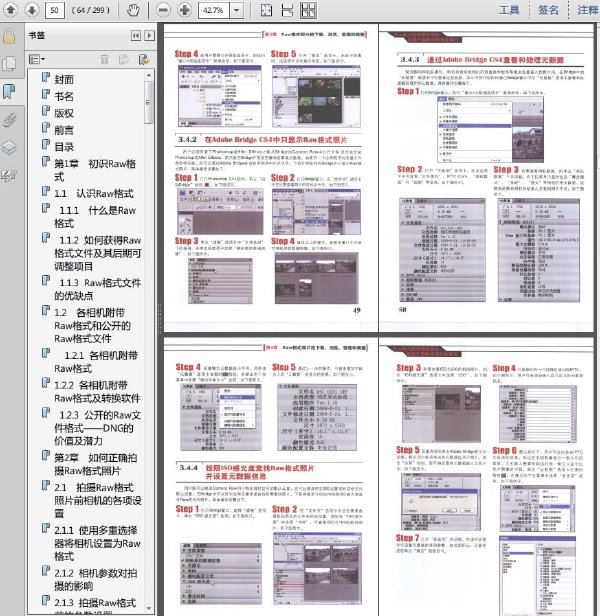Viewport: 600px width, 616px height.
Task: Open bookmark 2.1.2 相机参数对拍摄的影响
Action: (96, 579)
